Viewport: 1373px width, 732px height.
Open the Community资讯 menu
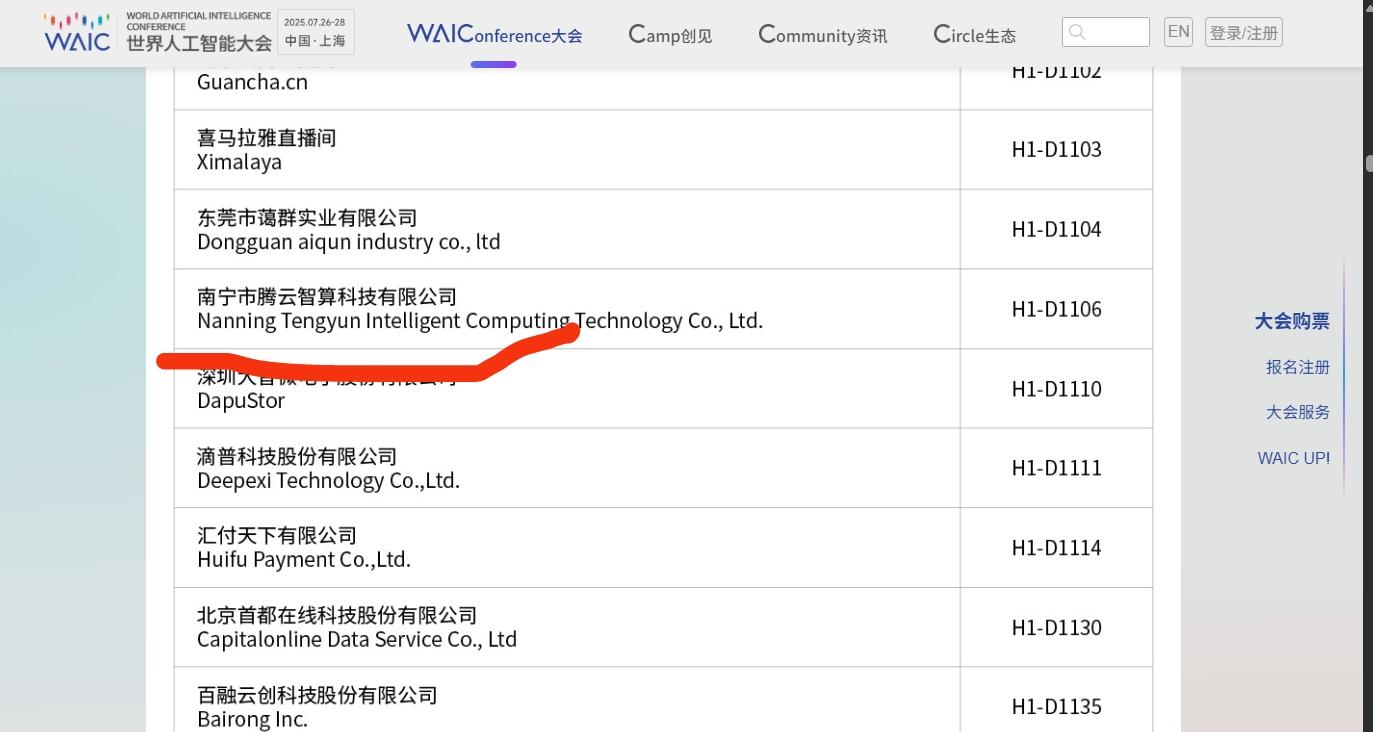pyautogui.click(x=822, y=34)
